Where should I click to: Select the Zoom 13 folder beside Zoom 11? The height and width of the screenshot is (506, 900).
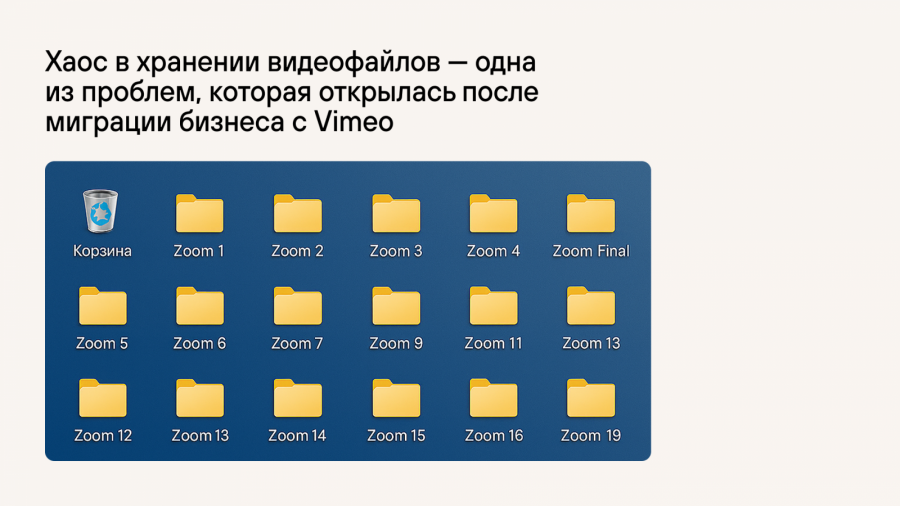pos(591,306)
